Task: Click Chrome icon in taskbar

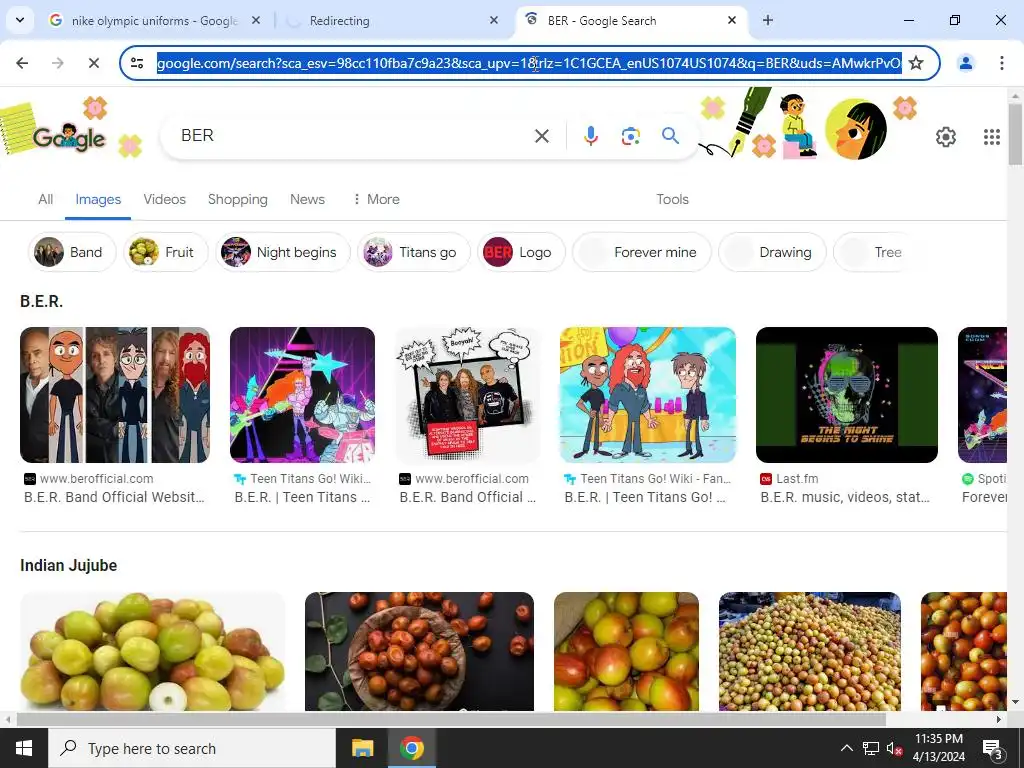Action: point(411,748)
